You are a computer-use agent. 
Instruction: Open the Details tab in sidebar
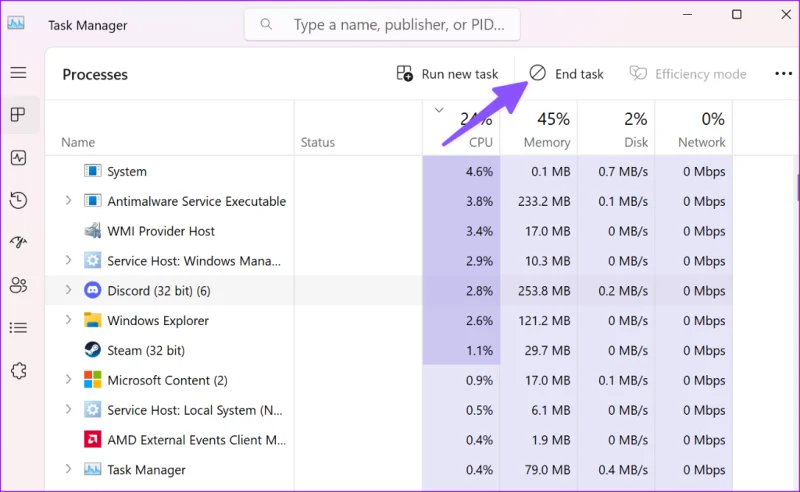click(18, 328)
